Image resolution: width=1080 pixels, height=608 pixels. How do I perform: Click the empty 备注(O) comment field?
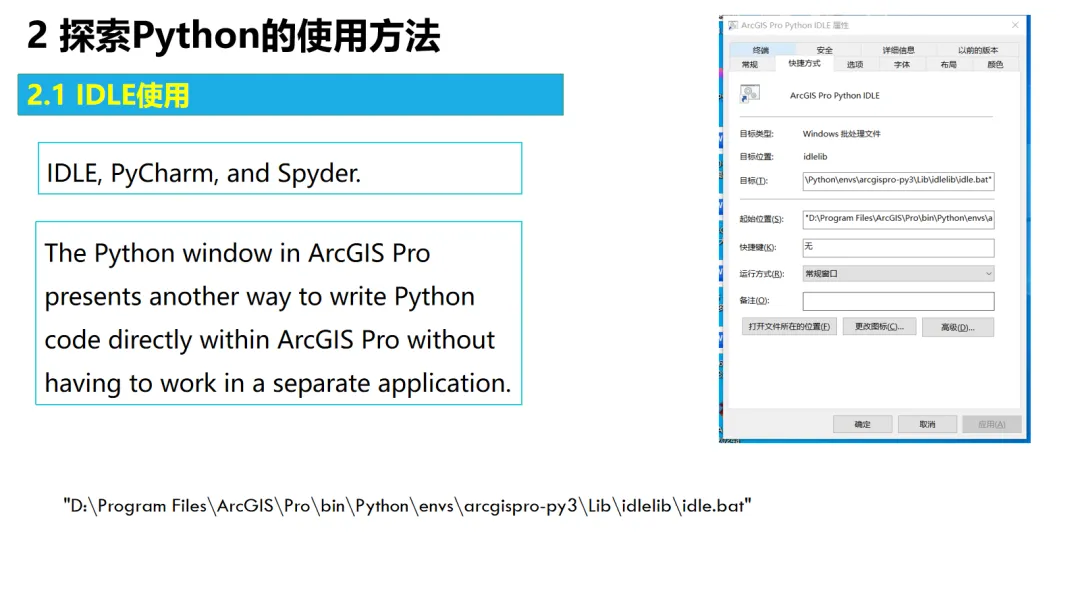tap(898, 301)
